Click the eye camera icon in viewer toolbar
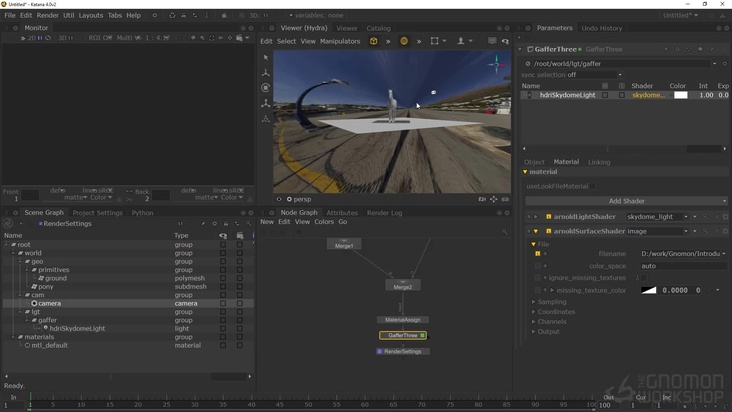This screenshot has width=732, height=412. [x=505, y=41]
